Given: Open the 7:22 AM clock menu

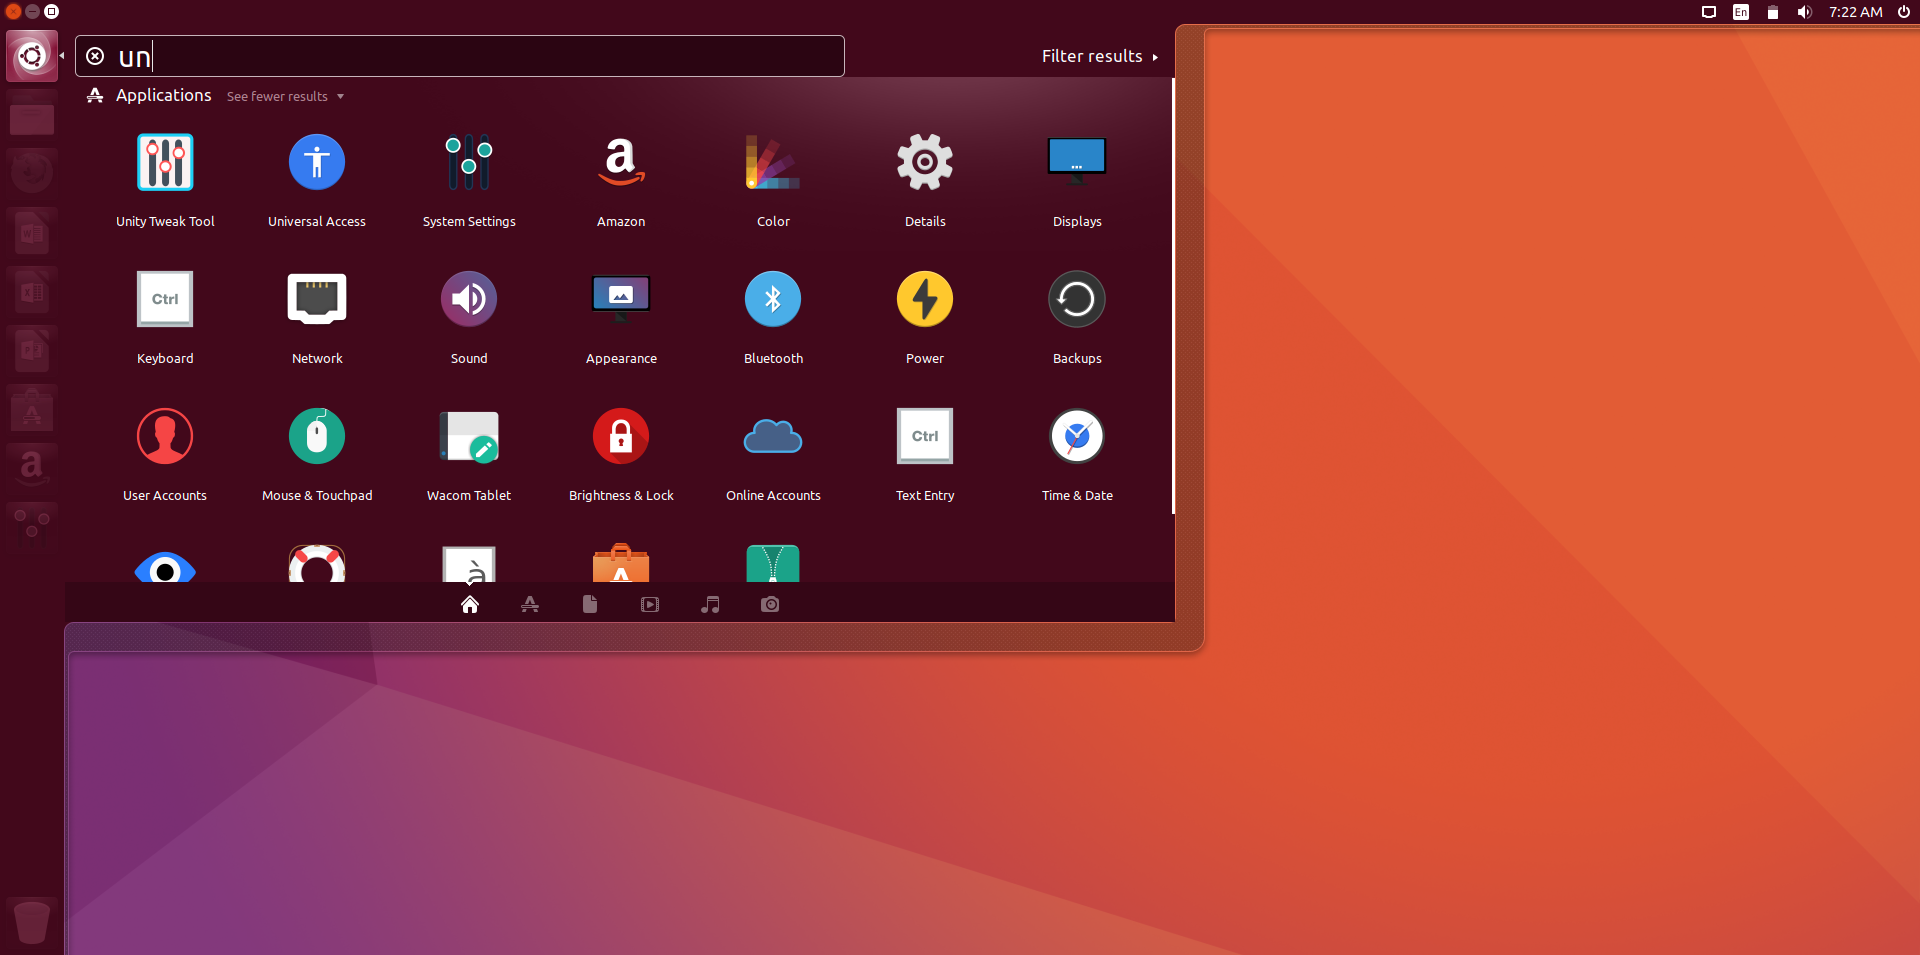Looking at the screenshot, I should pyautogui.click(x=1856, y=12).
